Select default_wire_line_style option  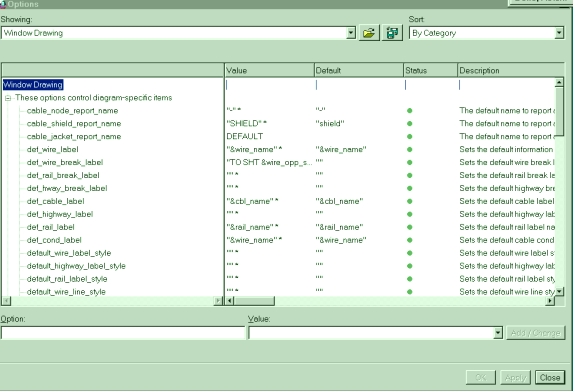[66, 292]
